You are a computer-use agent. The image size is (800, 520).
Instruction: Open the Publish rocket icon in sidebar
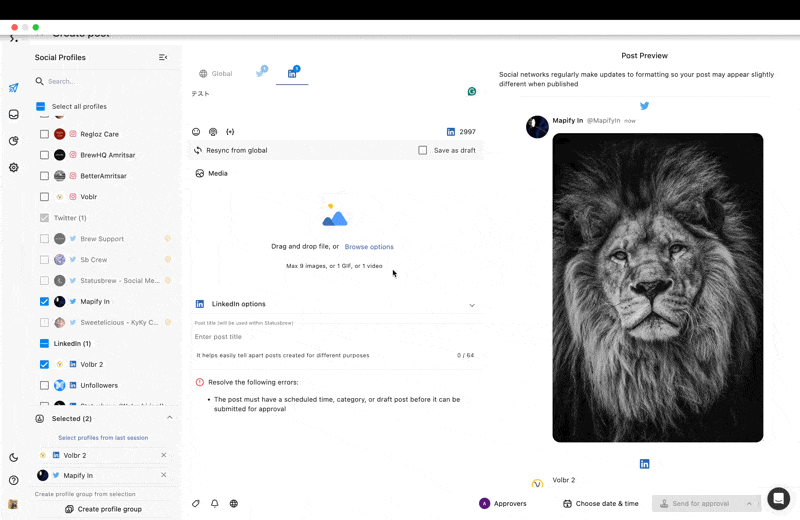[x=14, y=88]
